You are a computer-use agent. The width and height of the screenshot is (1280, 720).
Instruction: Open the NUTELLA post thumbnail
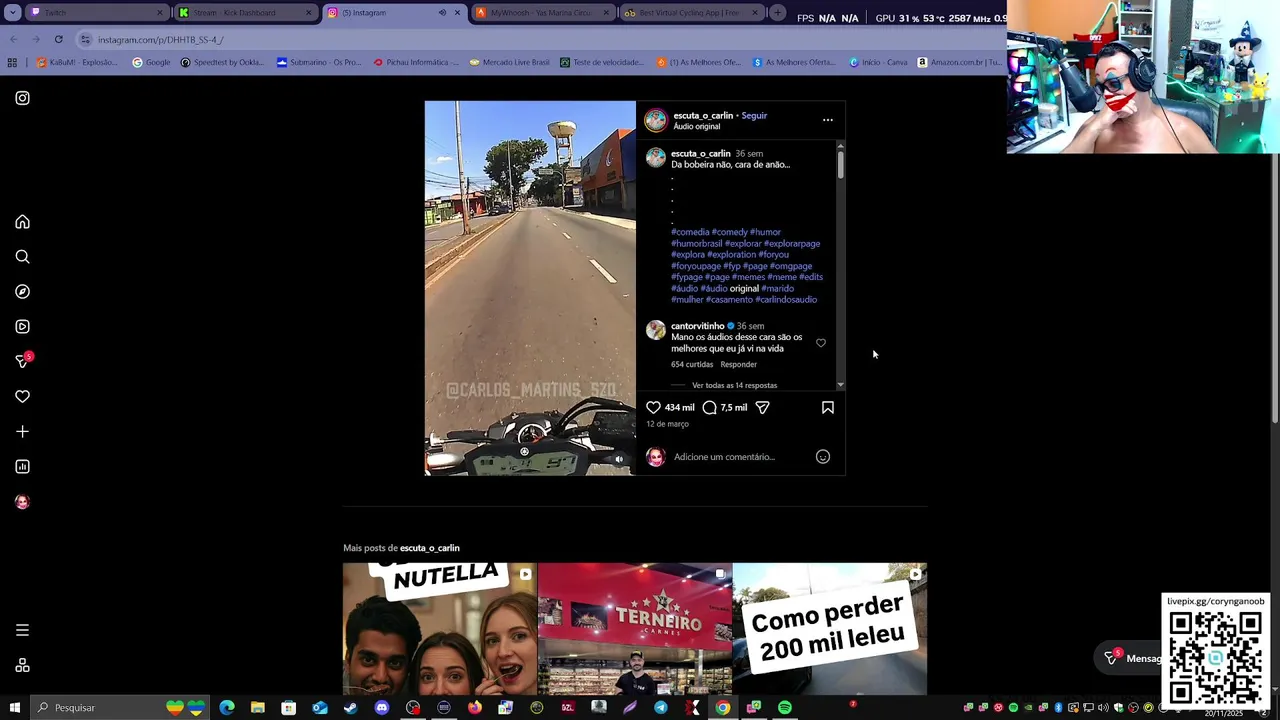coord(440,629)
